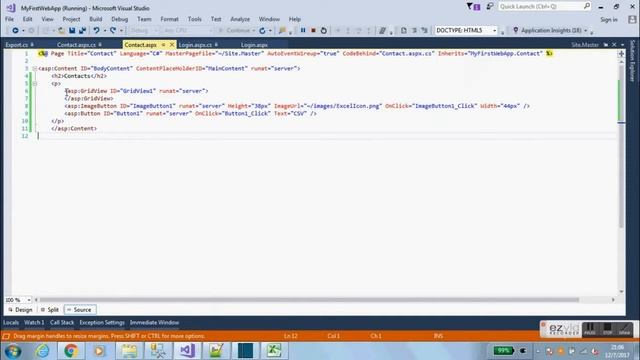Click the Navigate Backward toolbar icon
The image size is (640, 360).
(15, 31)
